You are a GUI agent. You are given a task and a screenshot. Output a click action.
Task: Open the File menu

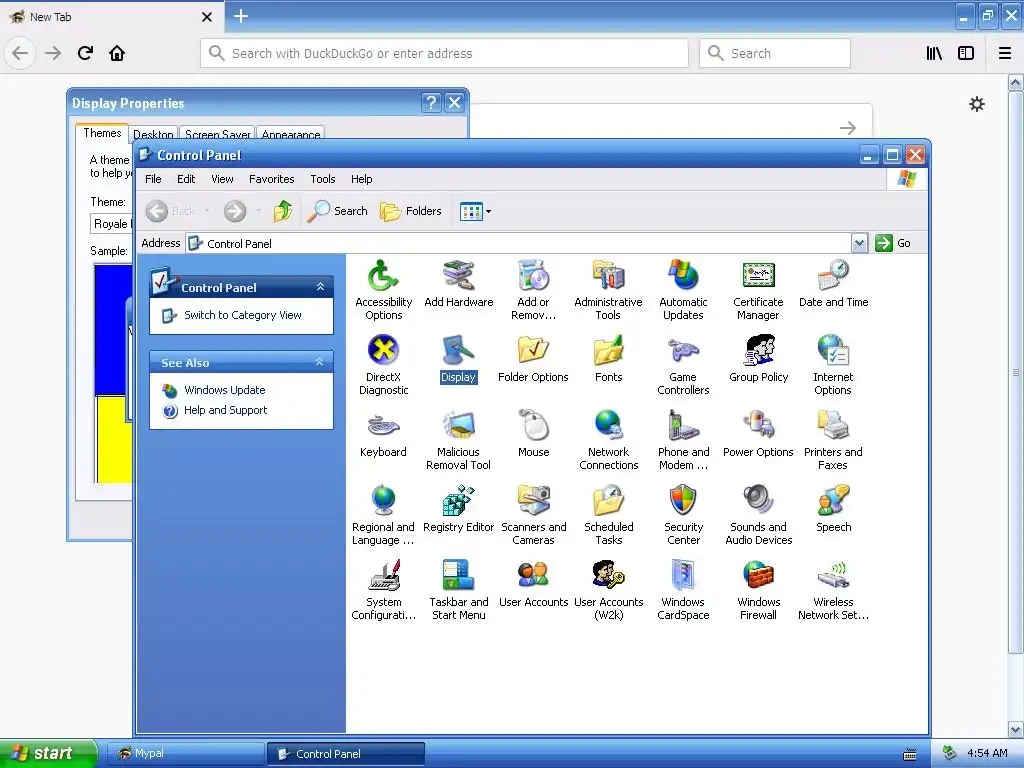pos(153,179)
